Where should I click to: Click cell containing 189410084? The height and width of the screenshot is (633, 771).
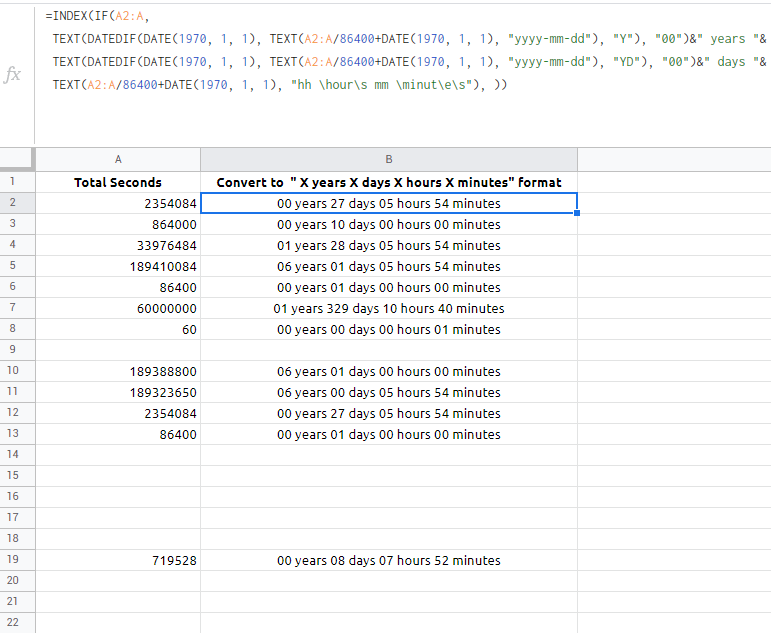click(118, 266)
